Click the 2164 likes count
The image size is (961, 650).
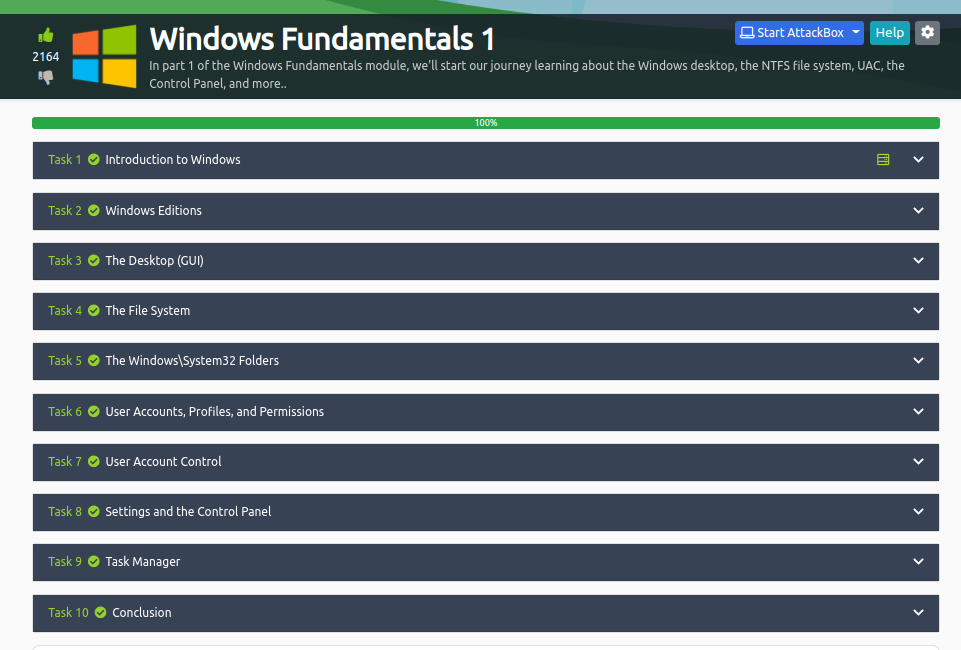[x=45, y=57]
